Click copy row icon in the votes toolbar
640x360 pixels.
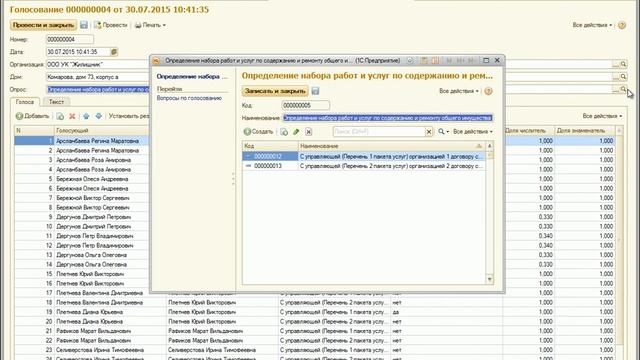60,116
